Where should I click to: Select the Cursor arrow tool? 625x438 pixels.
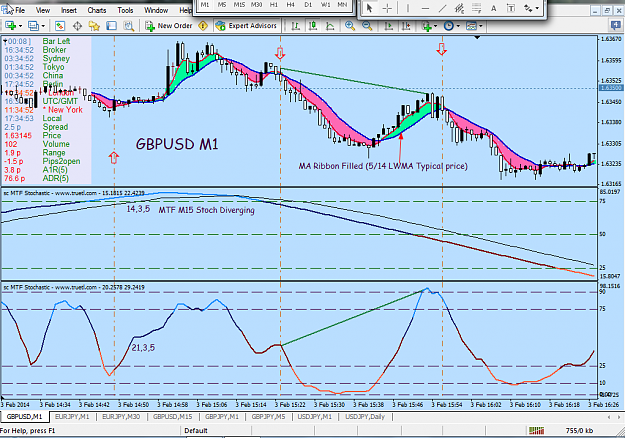(x=369, y=8)
